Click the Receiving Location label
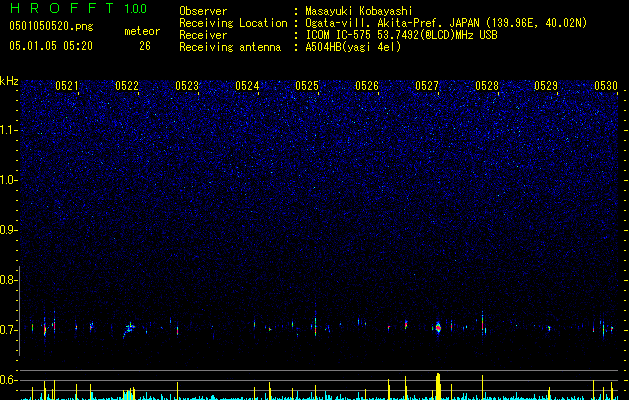This screenshot has height=400, width=629. [233, 23]
